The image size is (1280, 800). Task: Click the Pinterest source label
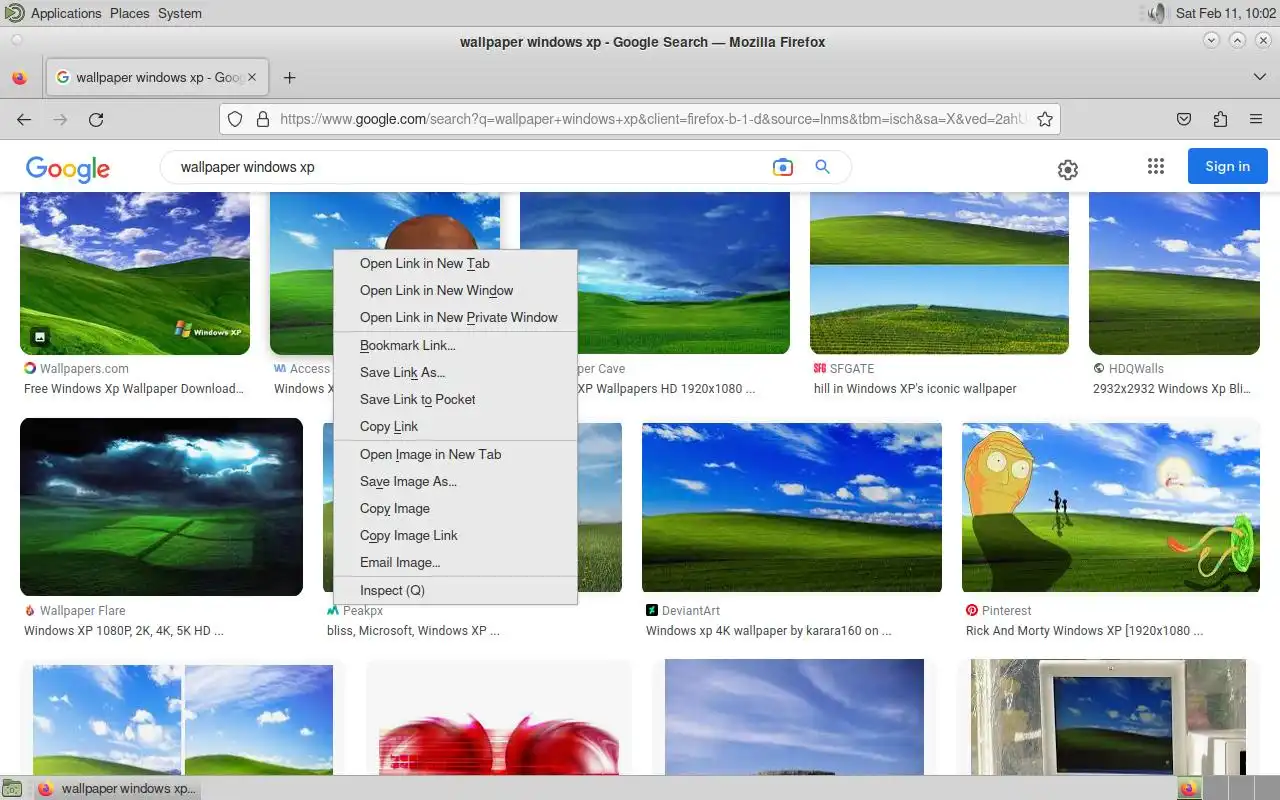(1007, 610)
